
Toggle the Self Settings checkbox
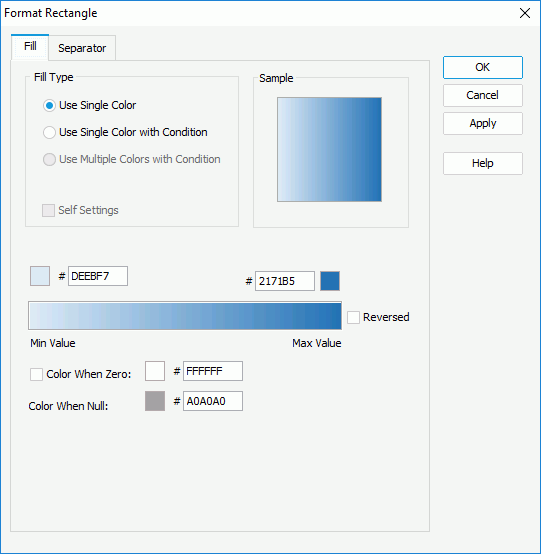coord(80,210)
